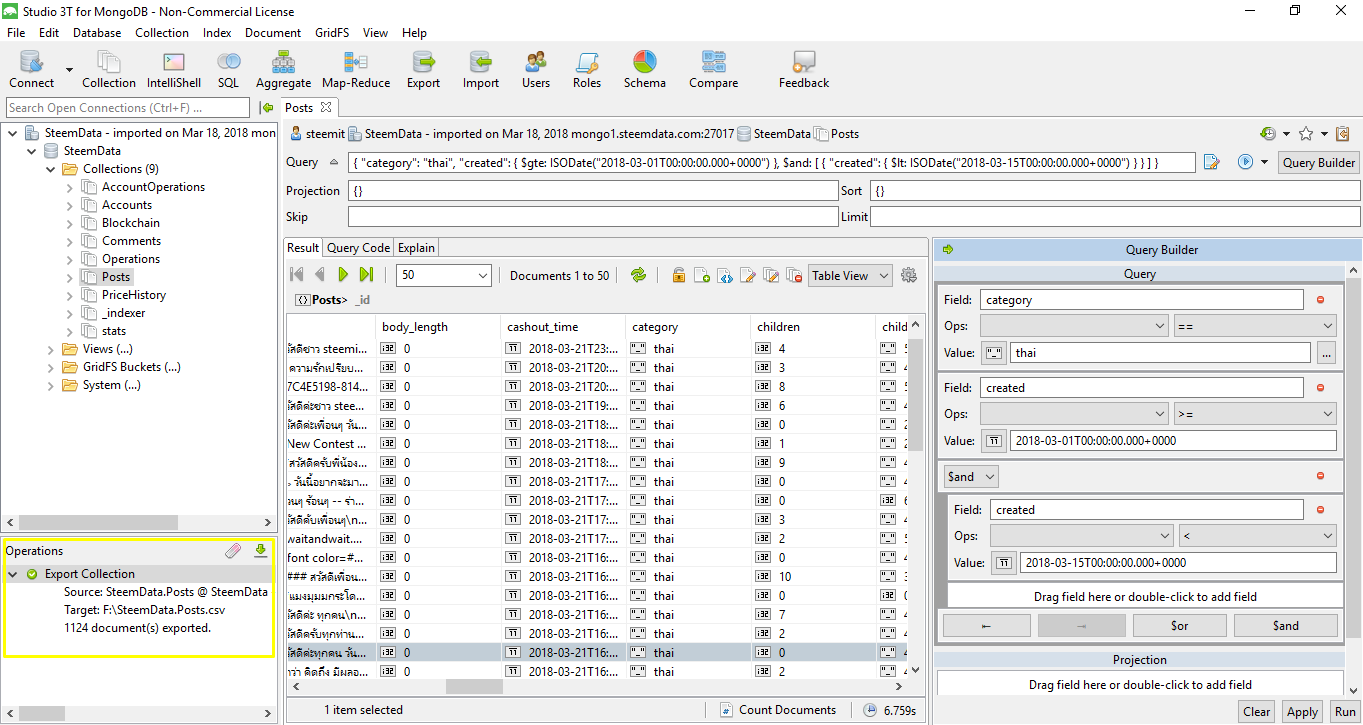Viewport: 1363px width, 725px height.
Task: Open query editor icon beside Query field
Action: pos(1212,162)
